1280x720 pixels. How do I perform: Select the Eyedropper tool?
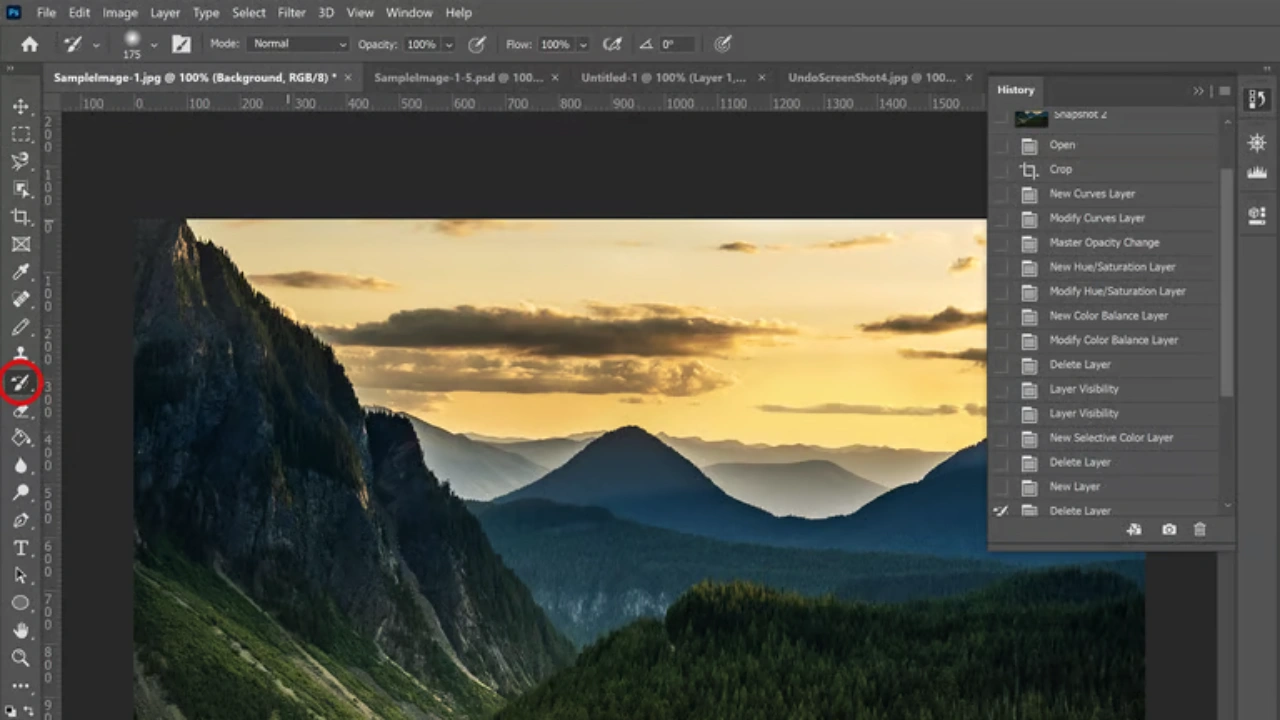[x=20, y=272]
